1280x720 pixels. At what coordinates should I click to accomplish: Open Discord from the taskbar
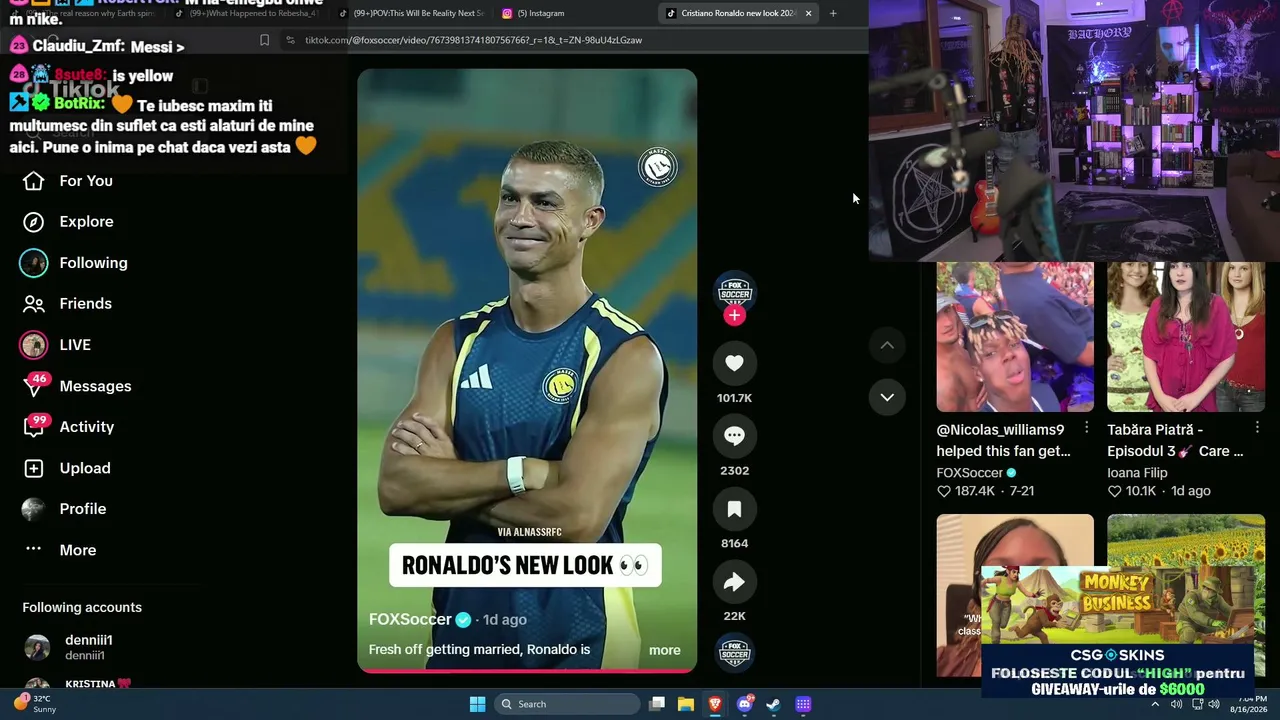click(745, 704)
